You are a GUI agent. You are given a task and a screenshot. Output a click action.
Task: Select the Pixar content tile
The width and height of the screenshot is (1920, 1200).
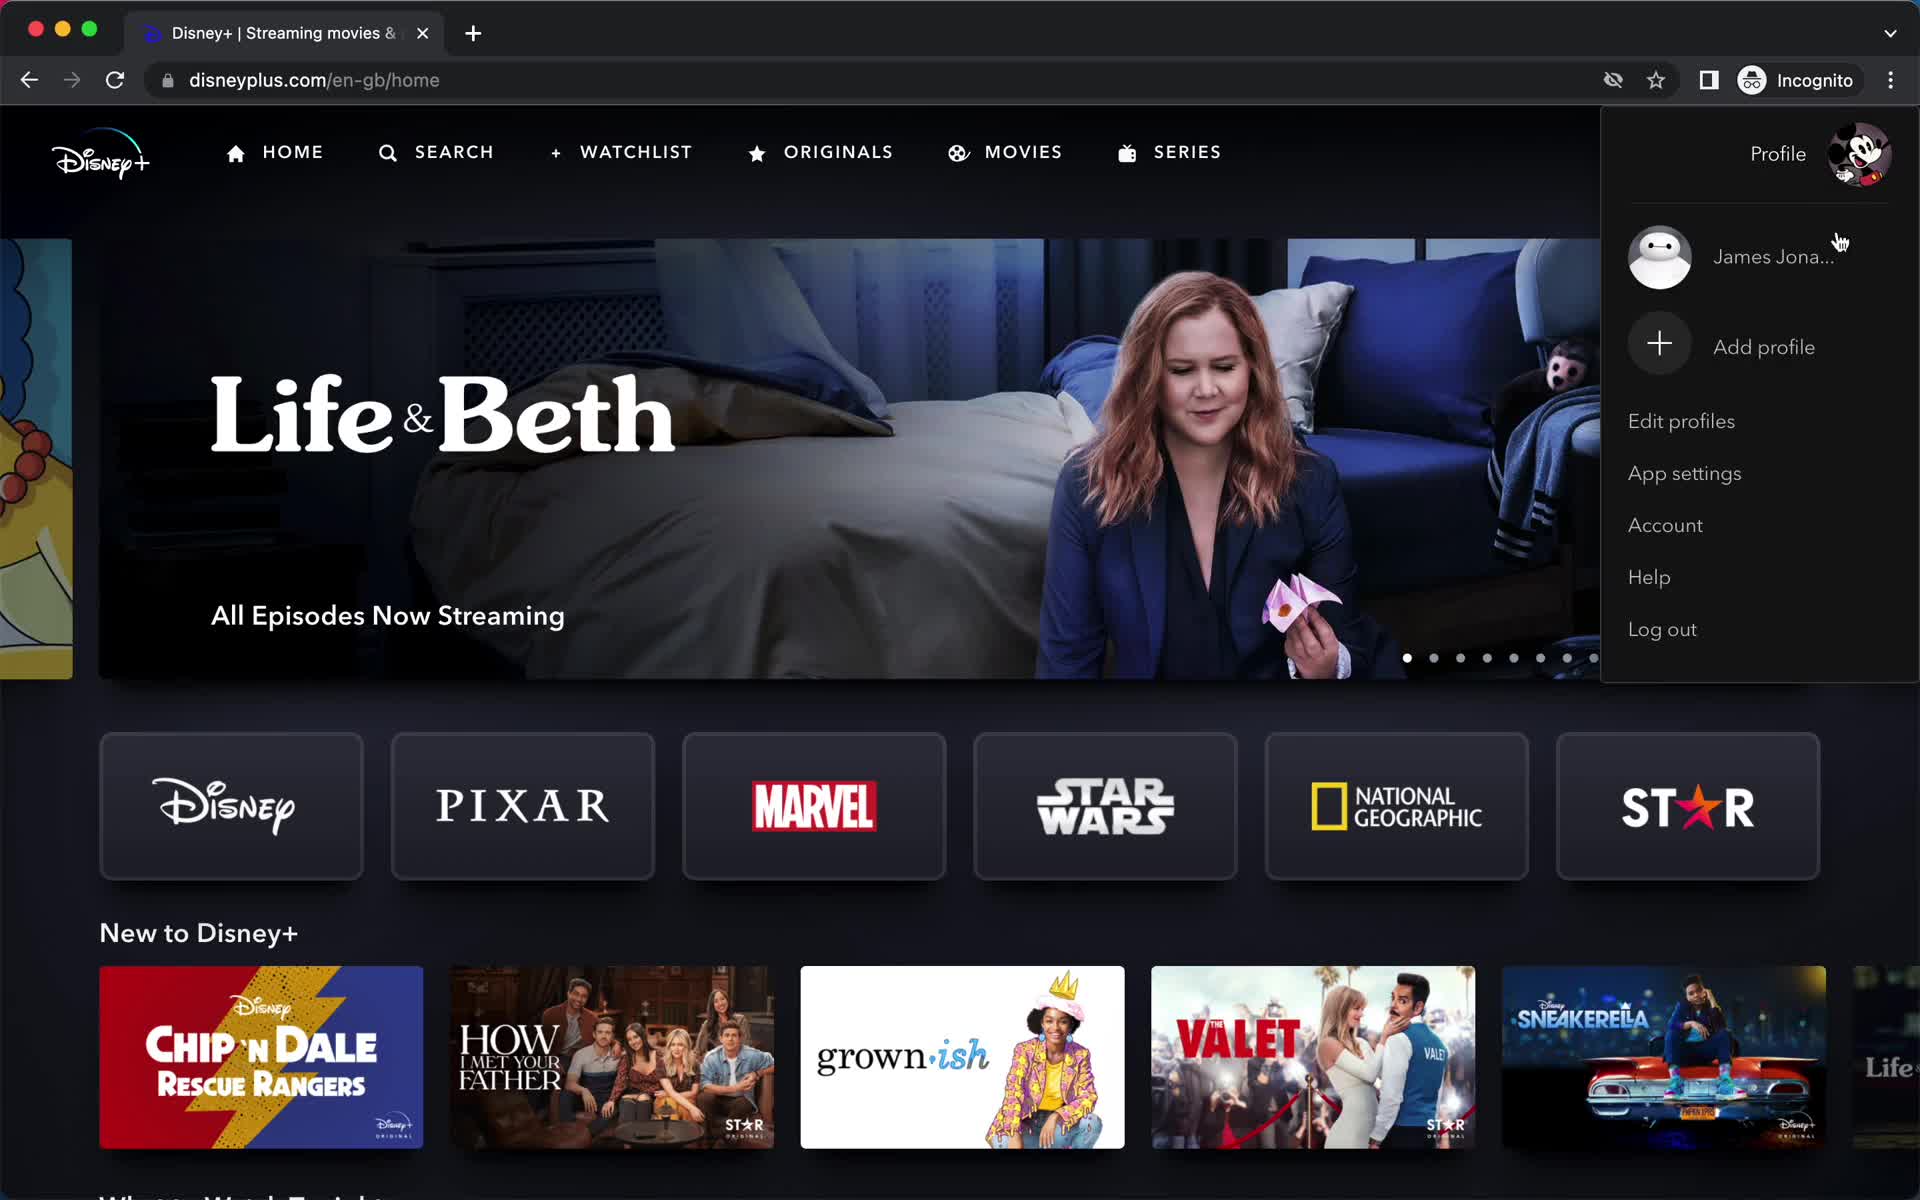coord(523,806)
